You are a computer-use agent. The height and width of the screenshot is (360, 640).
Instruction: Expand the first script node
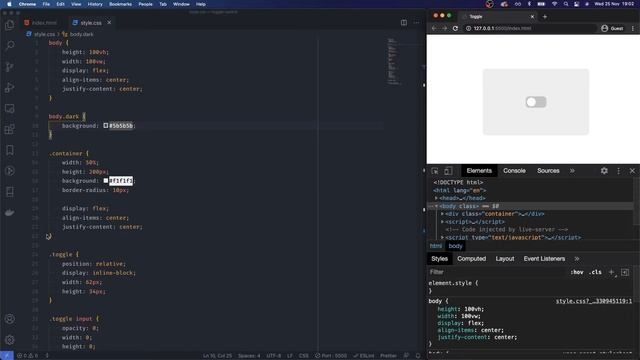click(x=442, y=222)
